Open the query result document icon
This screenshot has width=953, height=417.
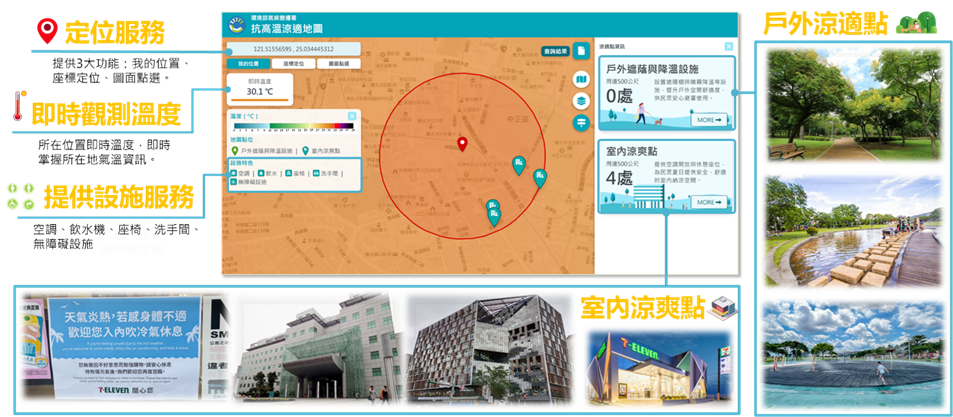coord(581,50)
